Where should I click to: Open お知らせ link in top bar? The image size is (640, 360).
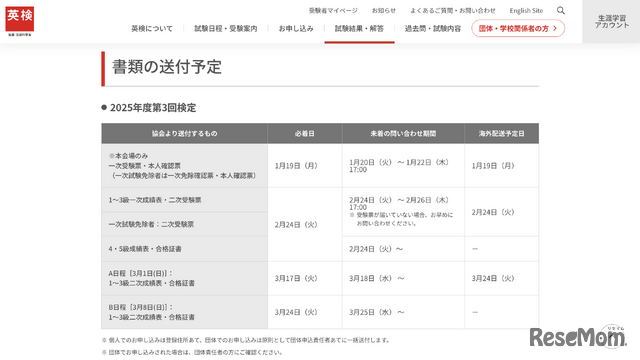383,11
